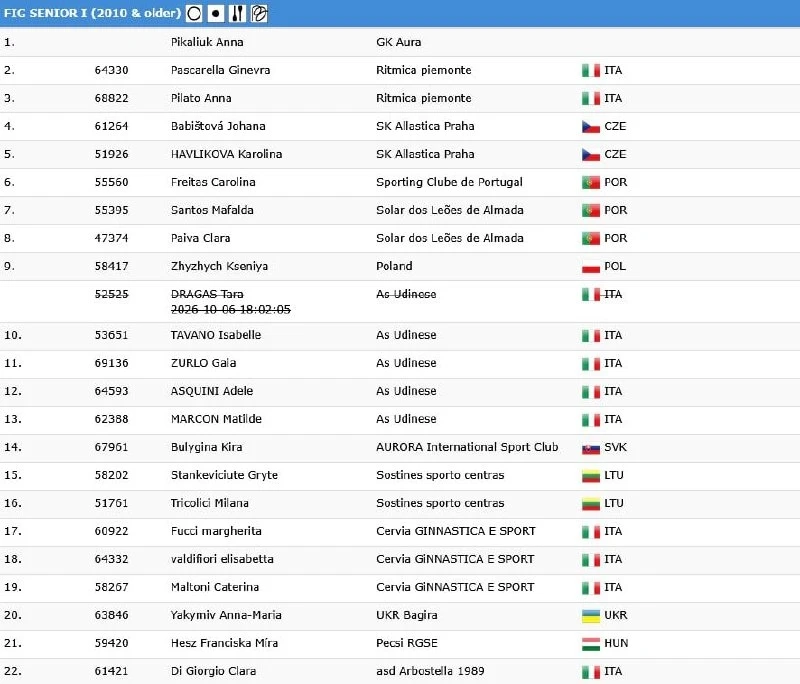Screen dimensions: 800x684
Task: Click ID number "47374"
Action: click(x=111, y=238)
